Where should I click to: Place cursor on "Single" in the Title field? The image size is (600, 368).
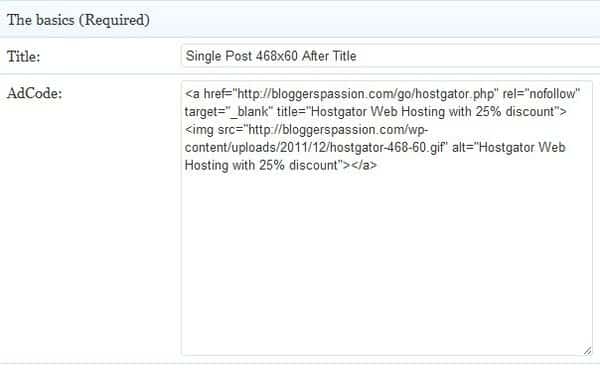coord(203,56)
